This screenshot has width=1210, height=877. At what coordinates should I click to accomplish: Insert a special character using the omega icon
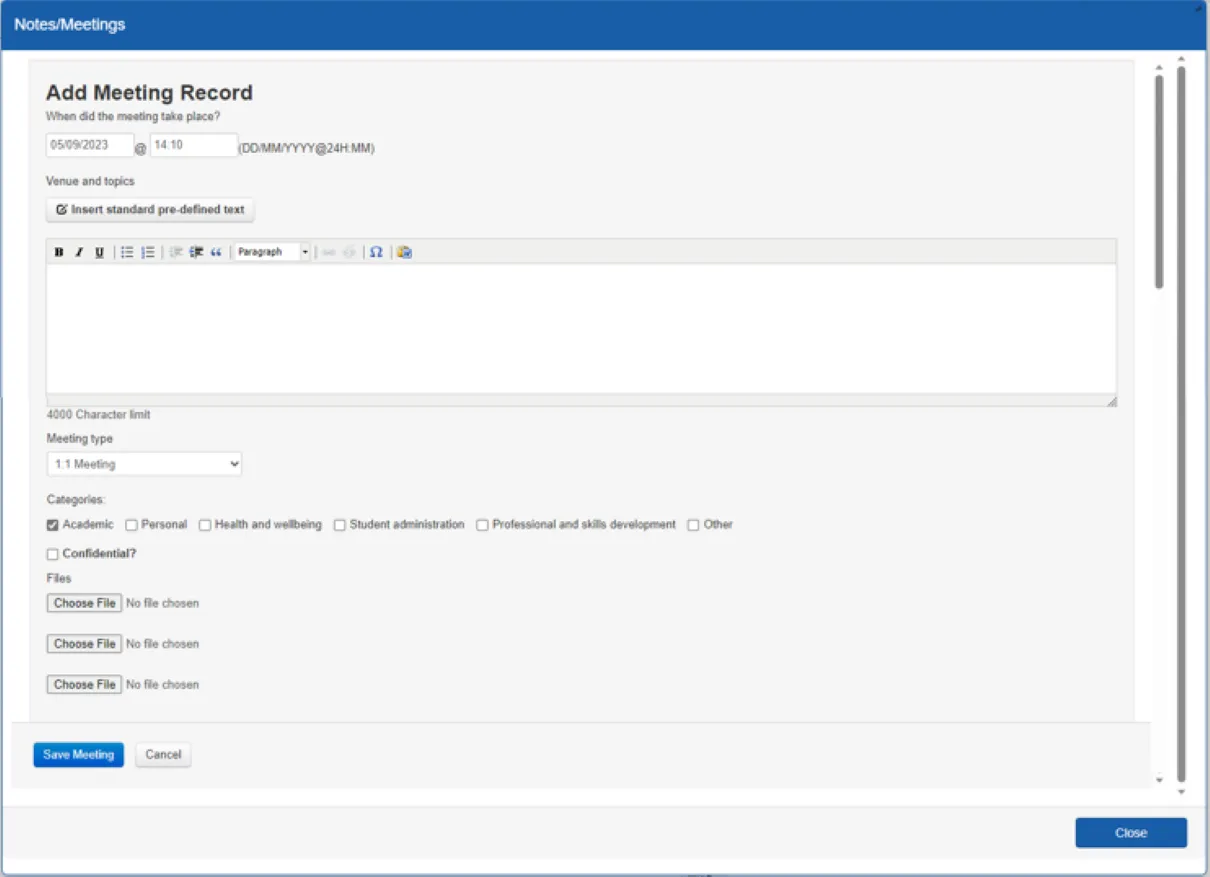click(x=377, y=252)
